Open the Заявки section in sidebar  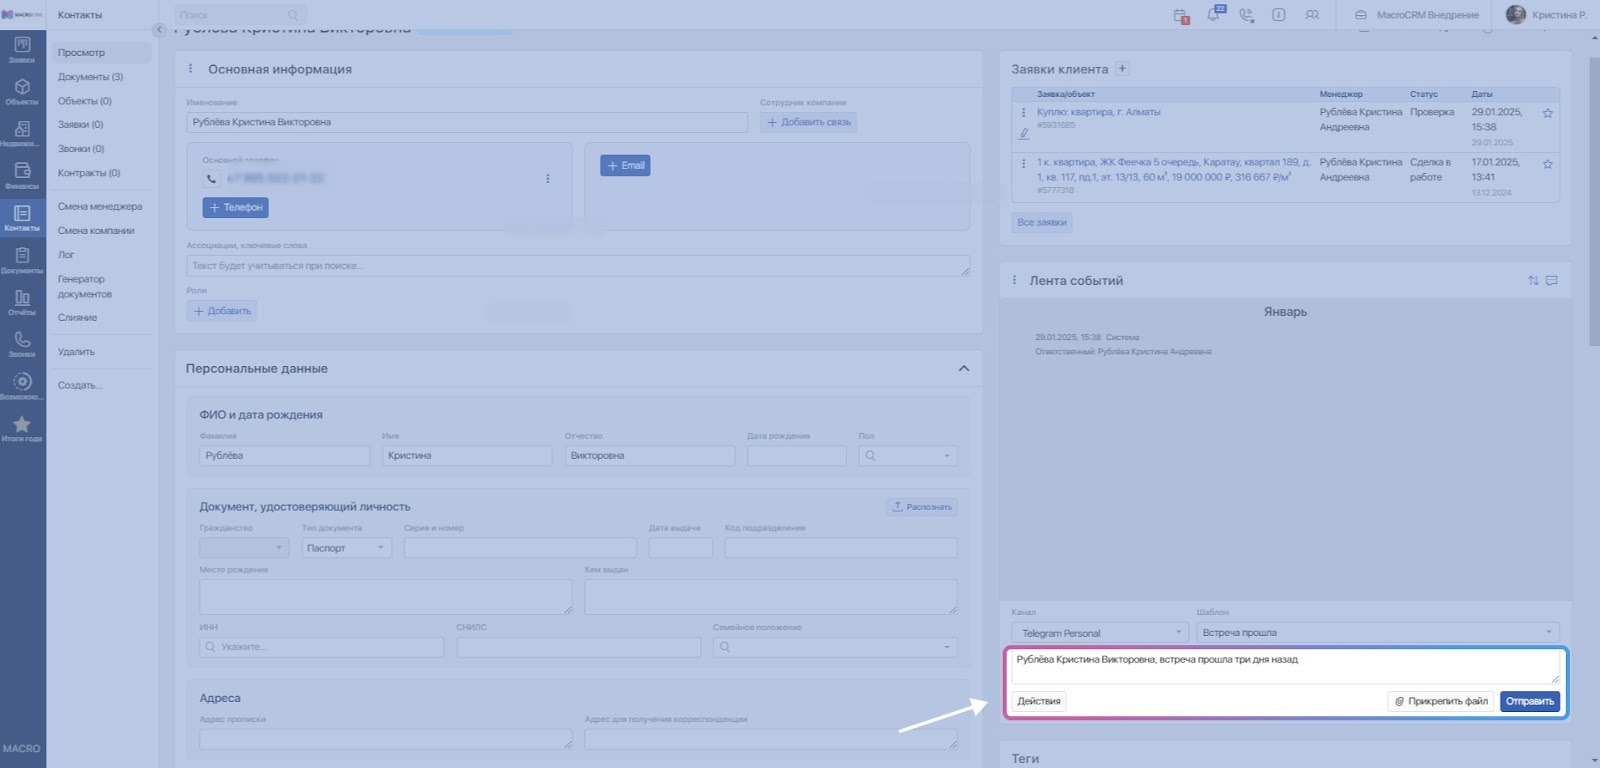pos(22,49)
